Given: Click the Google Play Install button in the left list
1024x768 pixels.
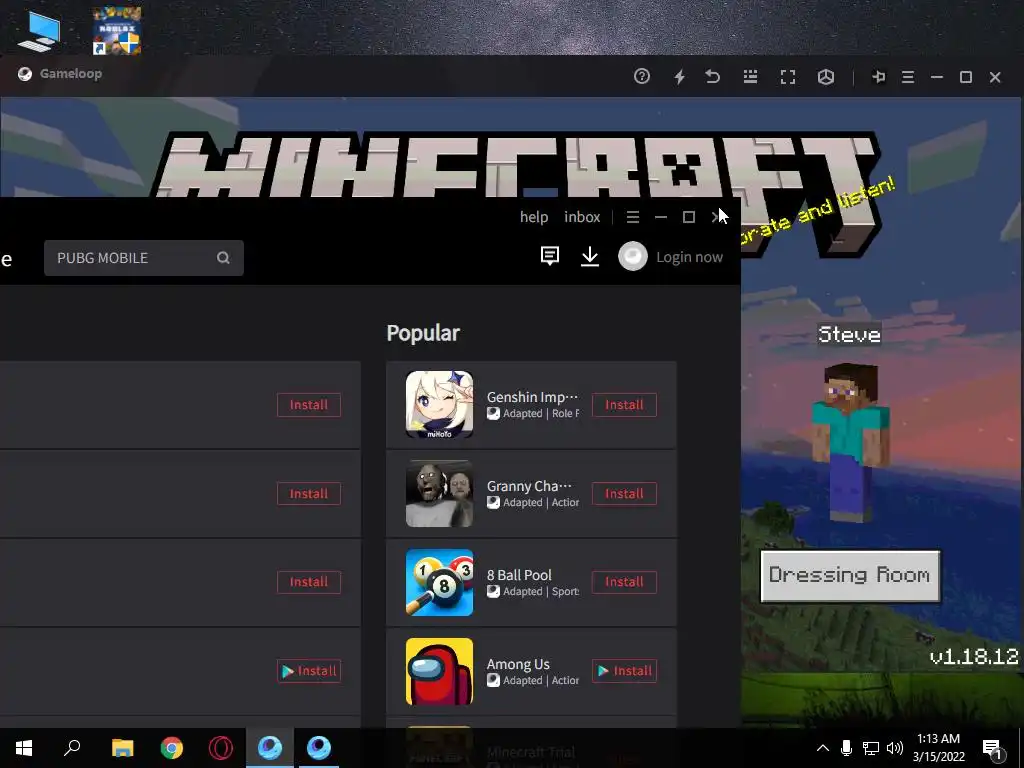Looking at the screenshot, I should coord(309,671).
